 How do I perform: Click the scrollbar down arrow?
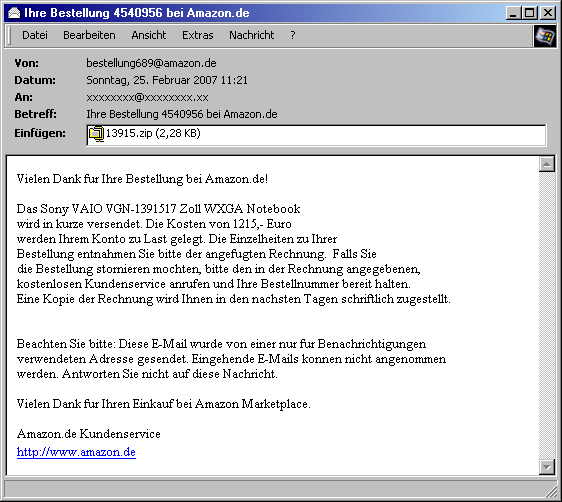(547, 467)
